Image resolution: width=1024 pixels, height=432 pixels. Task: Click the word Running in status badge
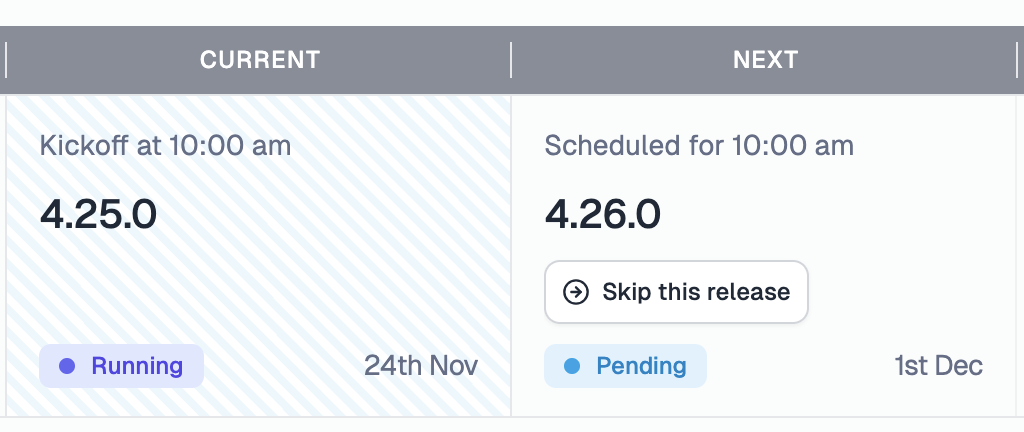137,366
